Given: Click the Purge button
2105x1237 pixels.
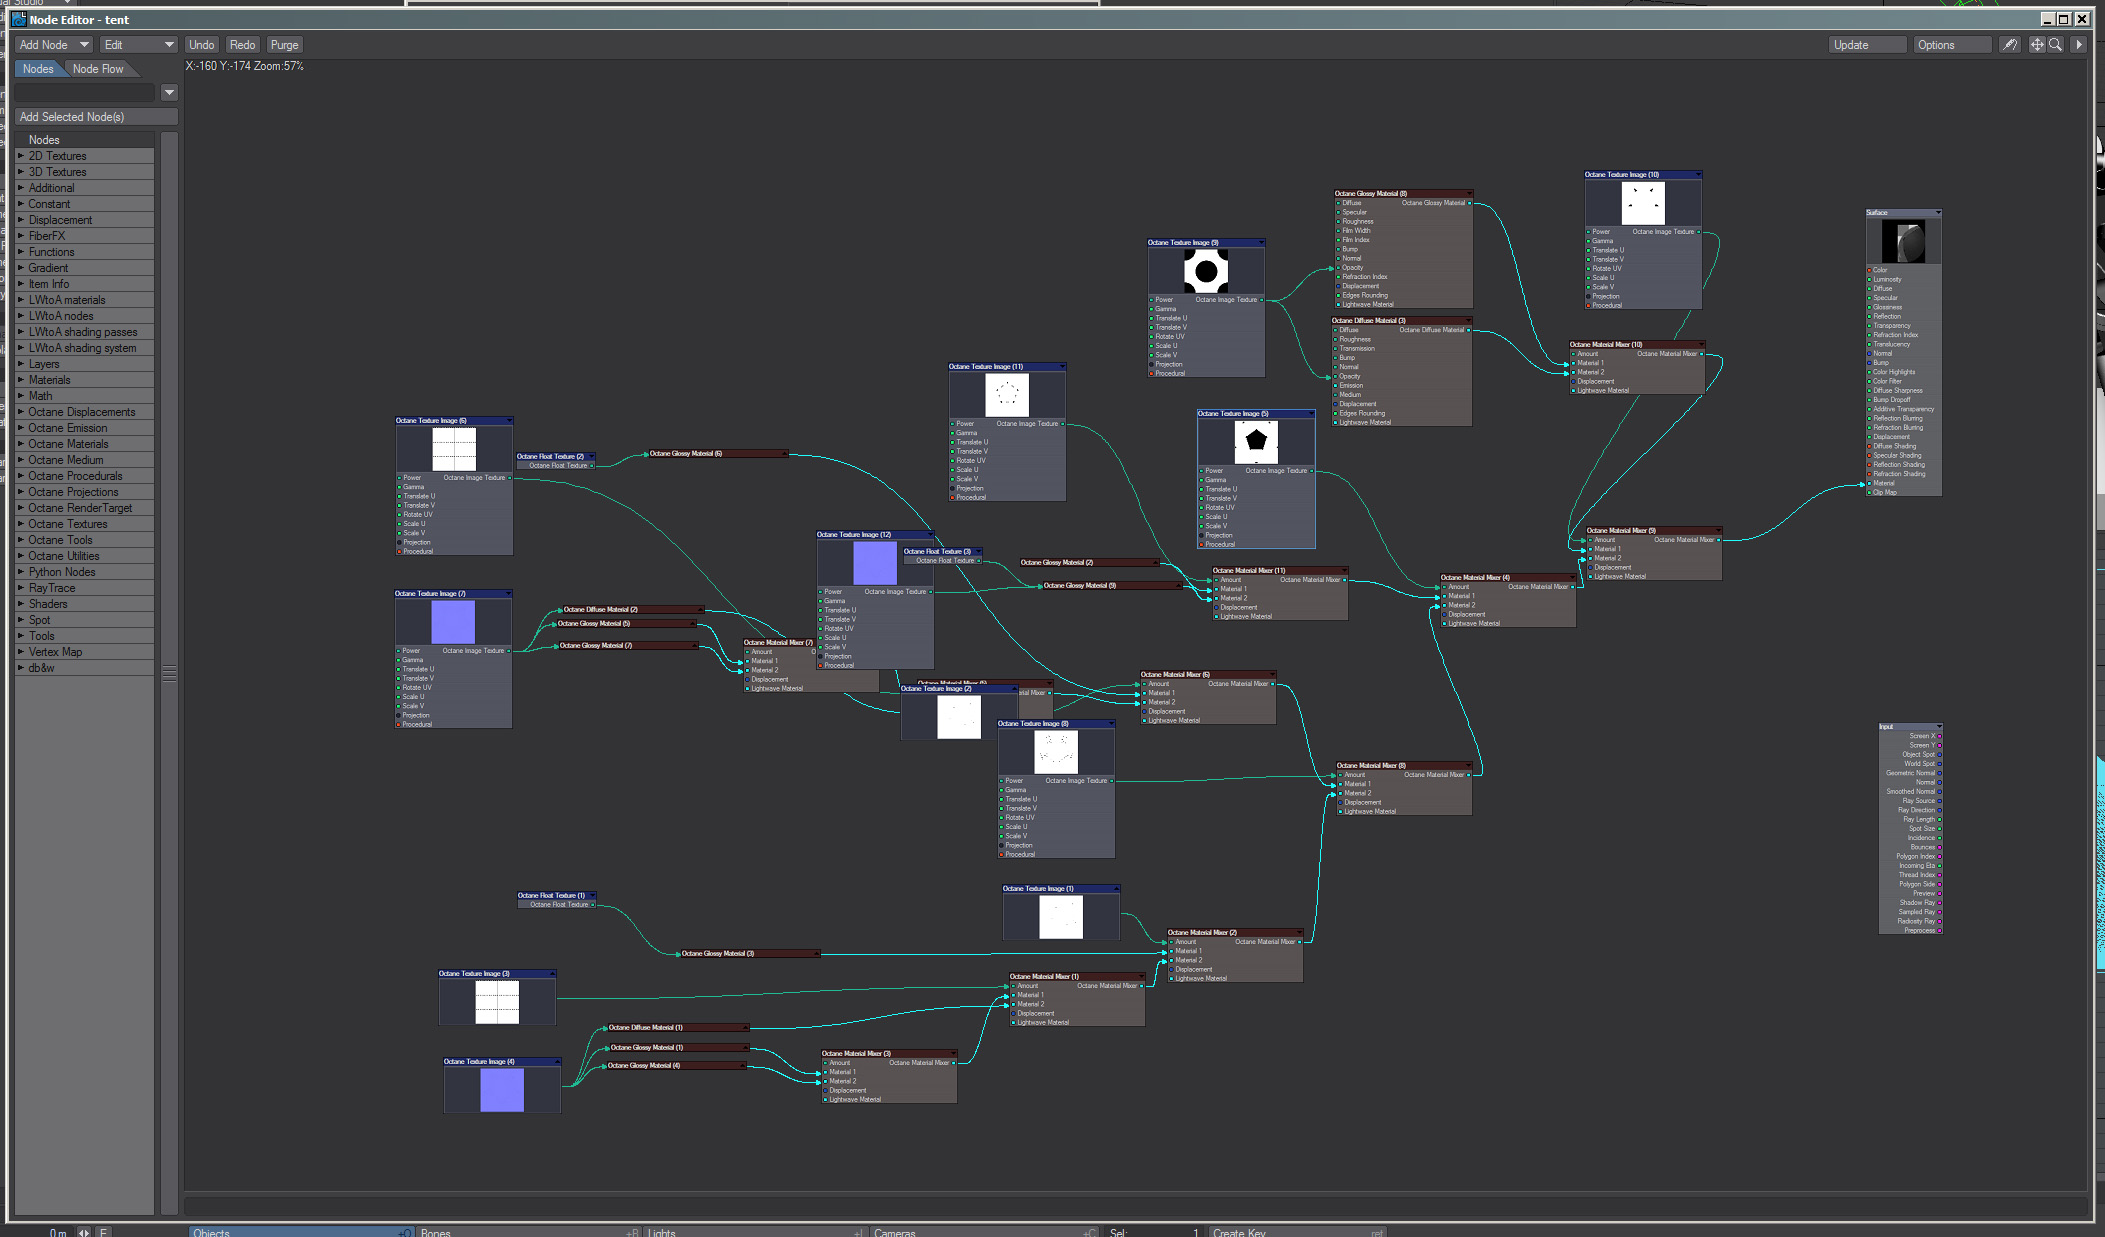Looking at the screenshot, I should (x=284, y=45).
